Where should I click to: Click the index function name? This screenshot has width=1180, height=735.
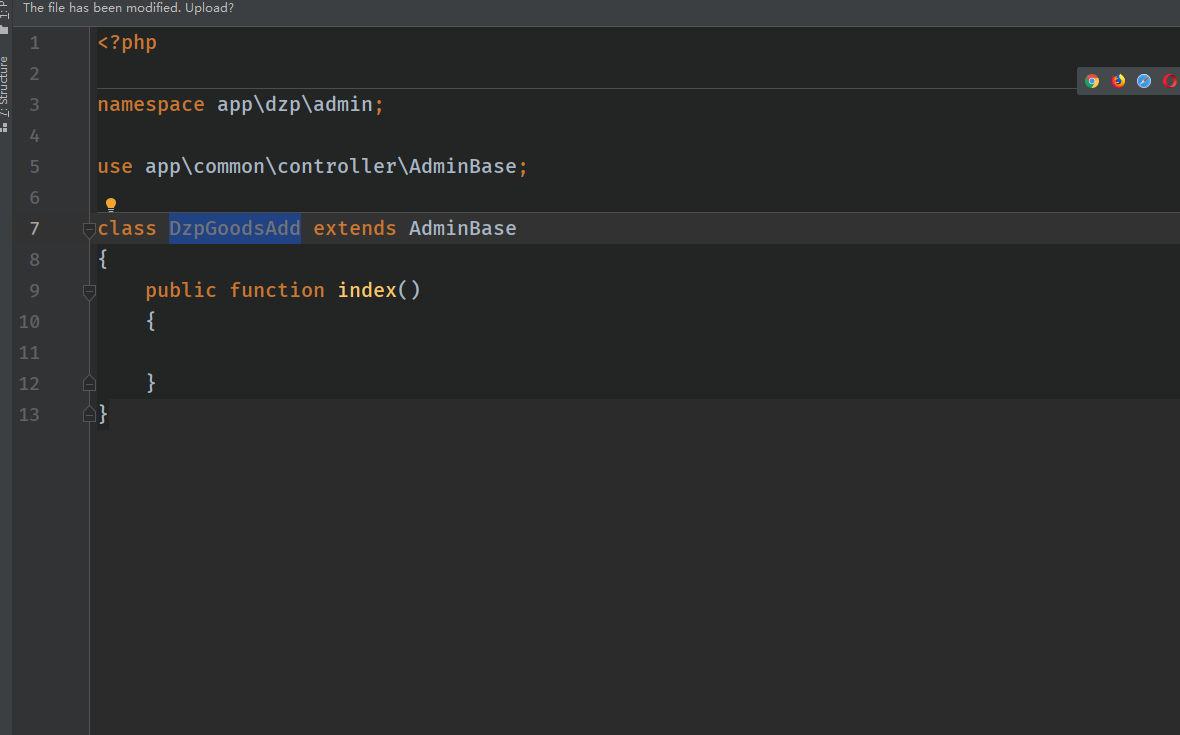367,291
